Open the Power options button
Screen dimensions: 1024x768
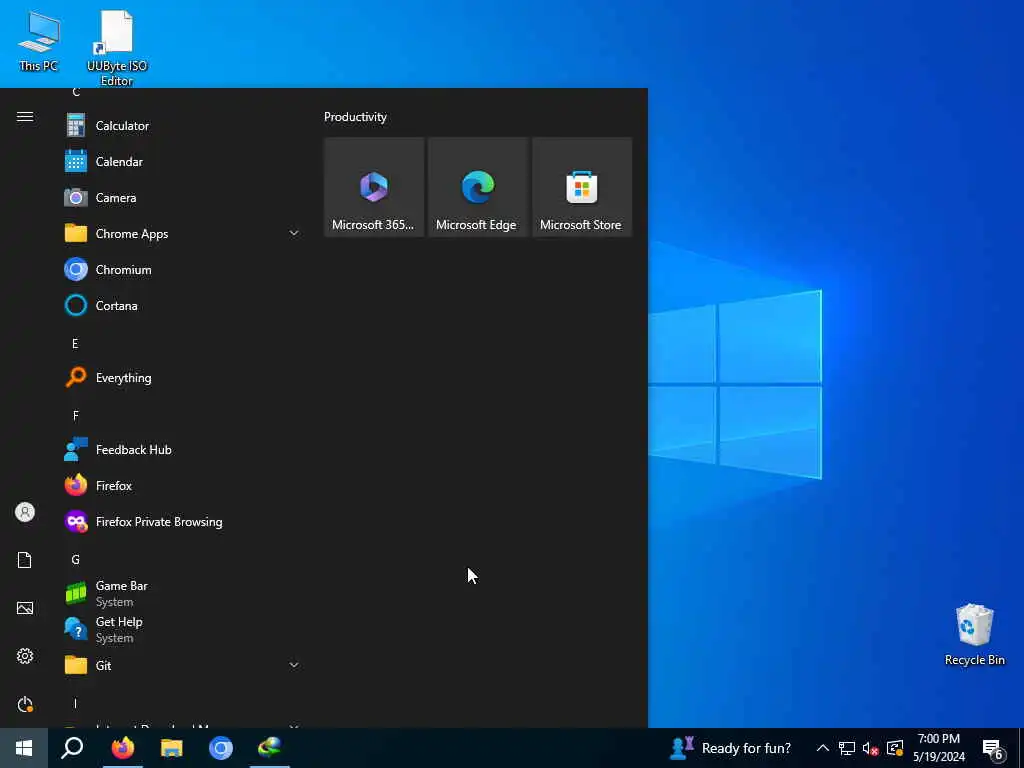point(25,704)
